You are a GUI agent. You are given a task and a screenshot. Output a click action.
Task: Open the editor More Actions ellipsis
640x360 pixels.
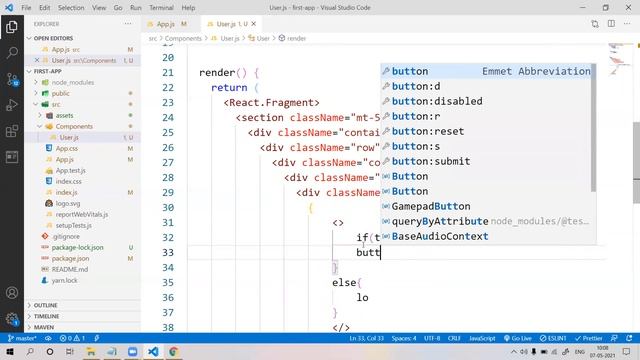(627, 24)
